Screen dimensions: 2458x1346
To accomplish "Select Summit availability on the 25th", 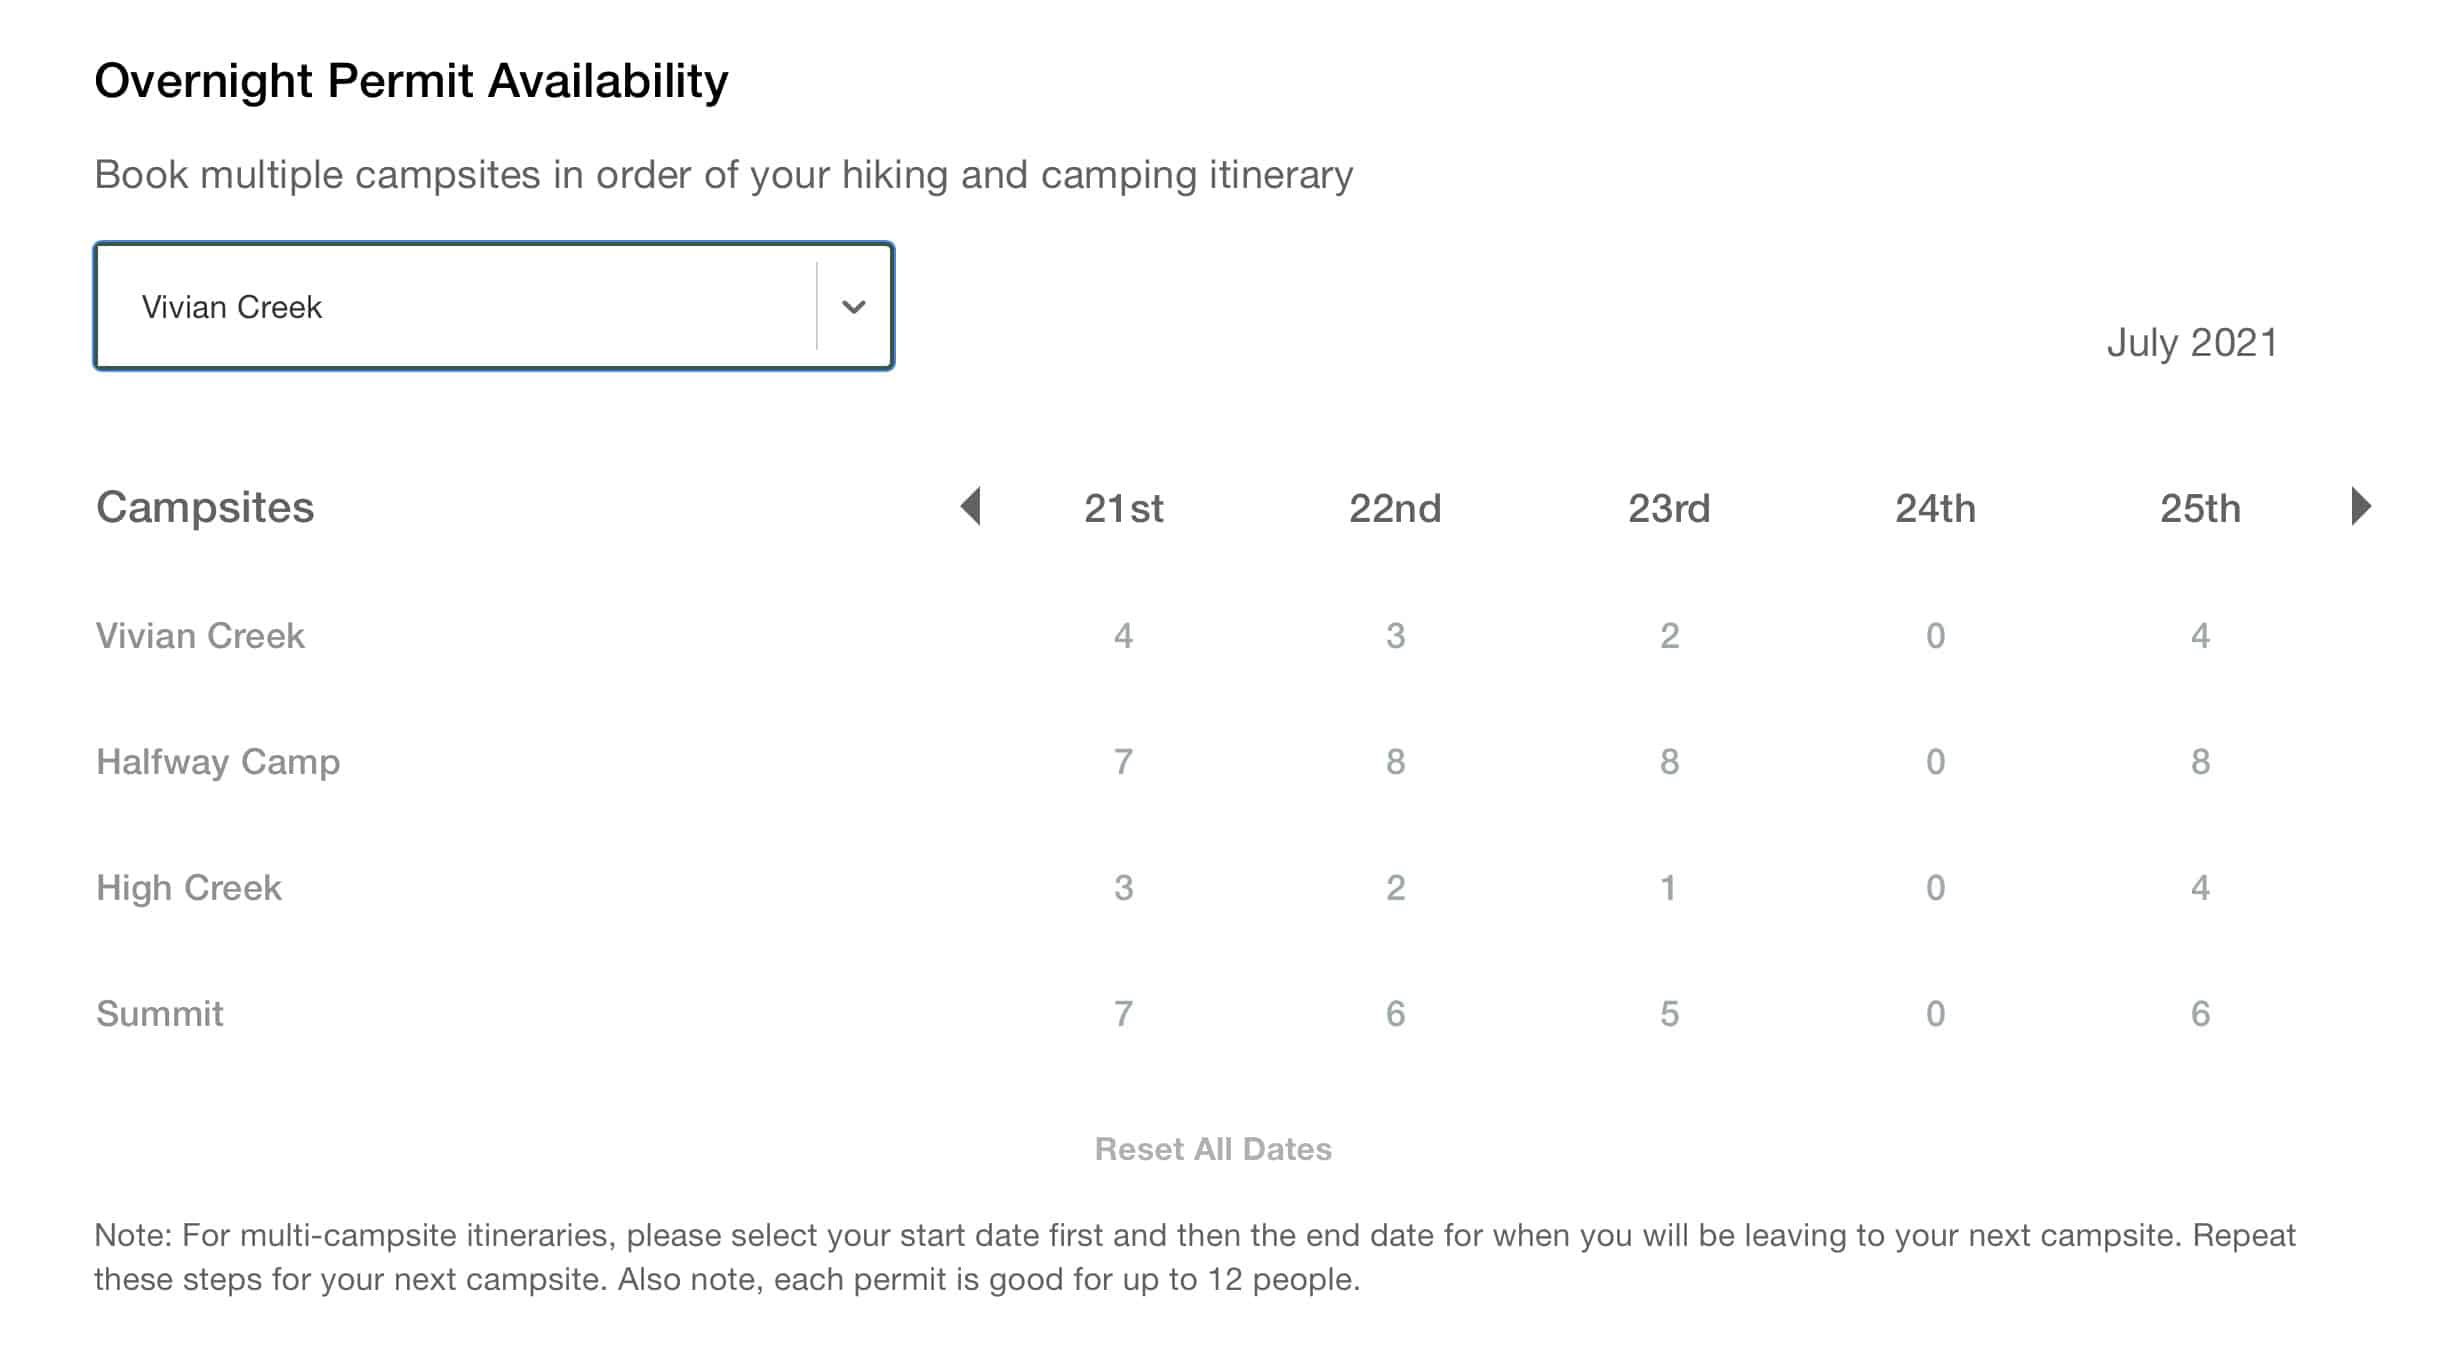I will (x=2200, y=1014).
